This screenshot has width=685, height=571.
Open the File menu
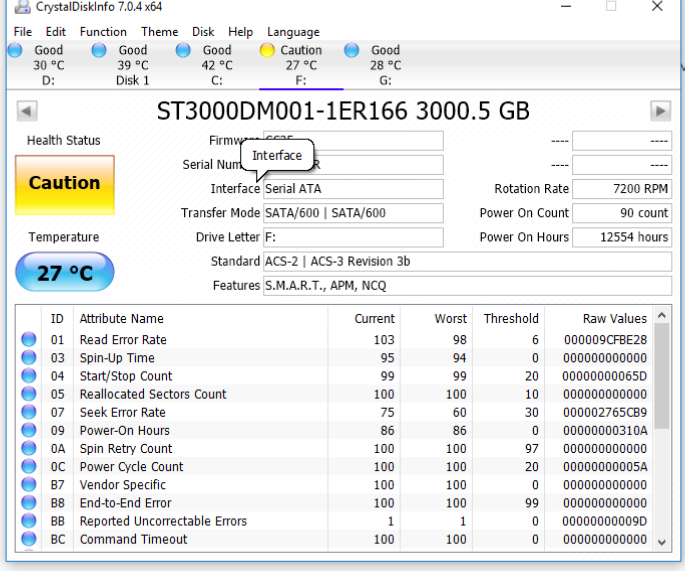pyautogui.click(x=23, y=32)
